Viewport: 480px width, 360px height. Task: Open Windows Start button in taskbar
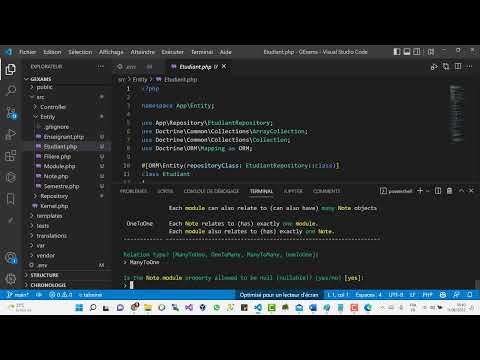pos(79,307)
